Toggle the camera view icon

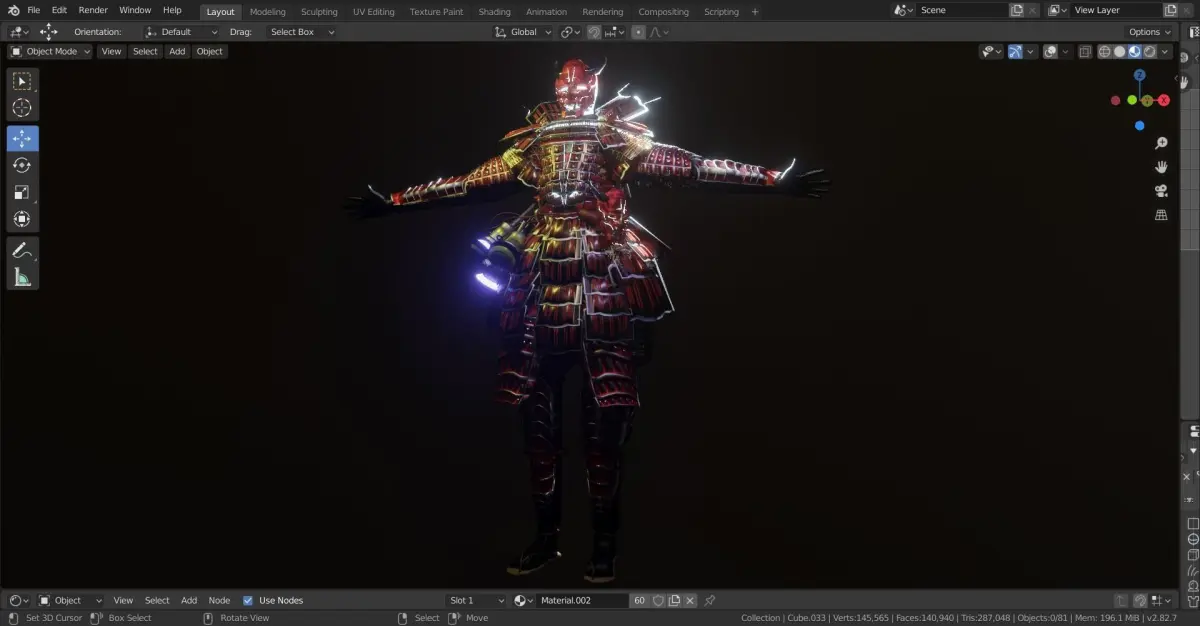point(1161,191)
